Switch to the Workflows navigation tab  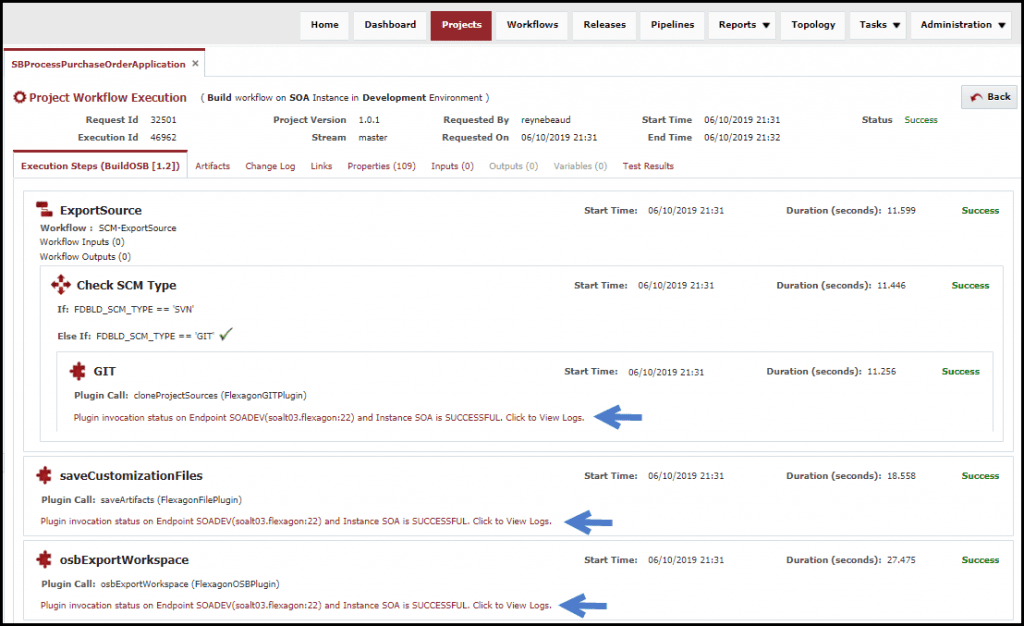point(531,25)
